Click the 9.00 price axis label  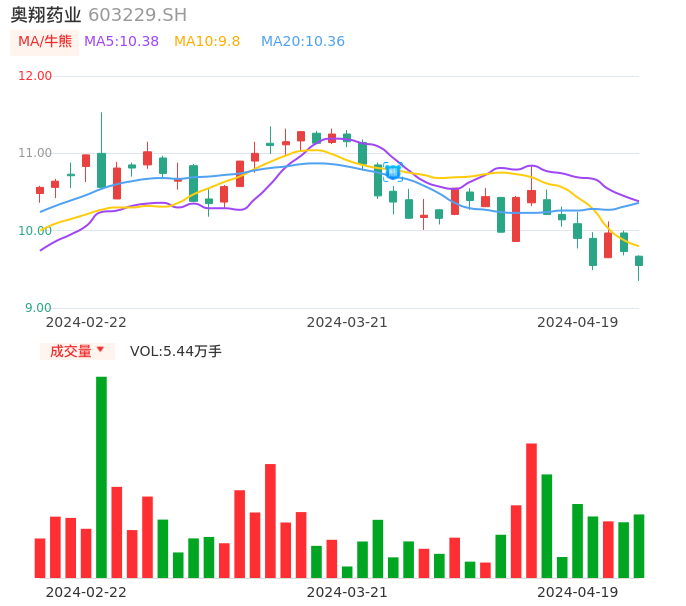tap(38, 308)
